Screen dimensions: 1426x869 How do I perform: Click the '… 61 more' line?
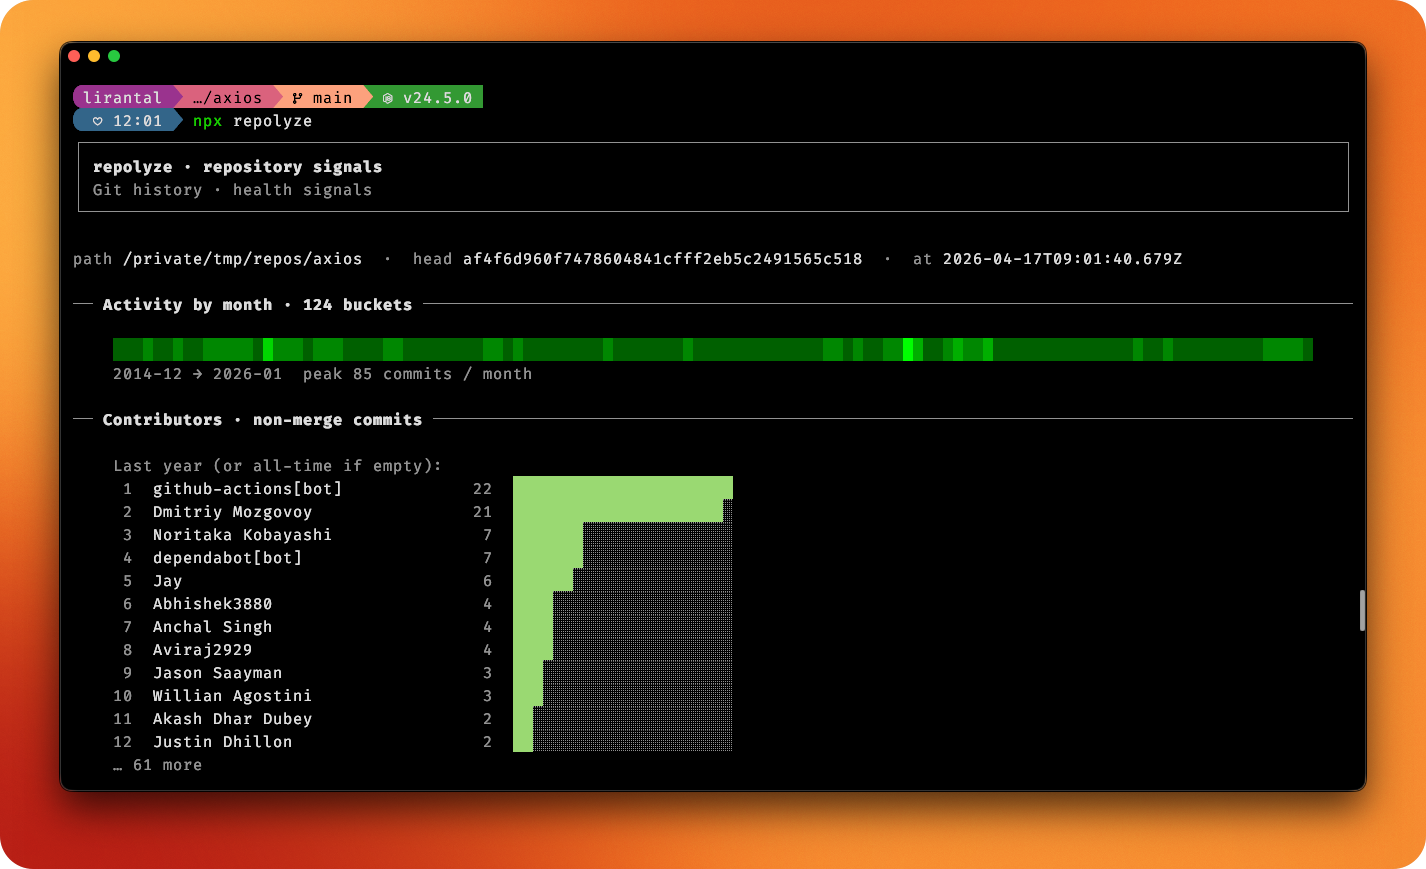point(157,765)
